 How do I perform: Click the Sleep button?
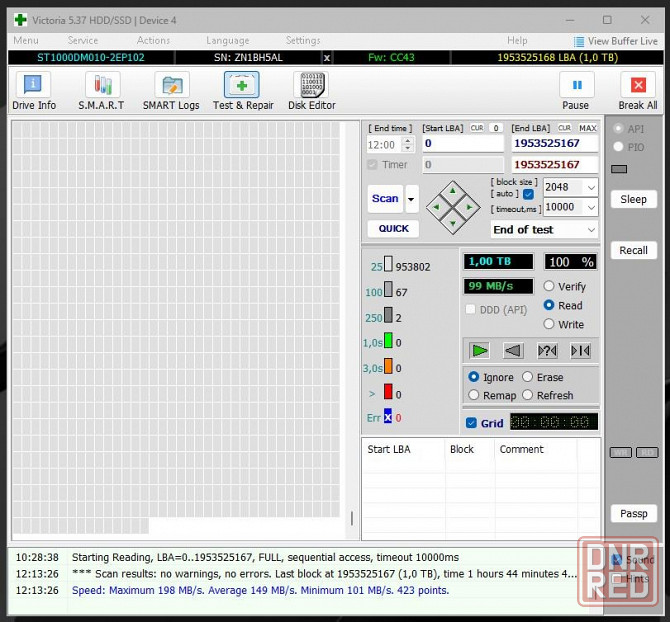633,199
